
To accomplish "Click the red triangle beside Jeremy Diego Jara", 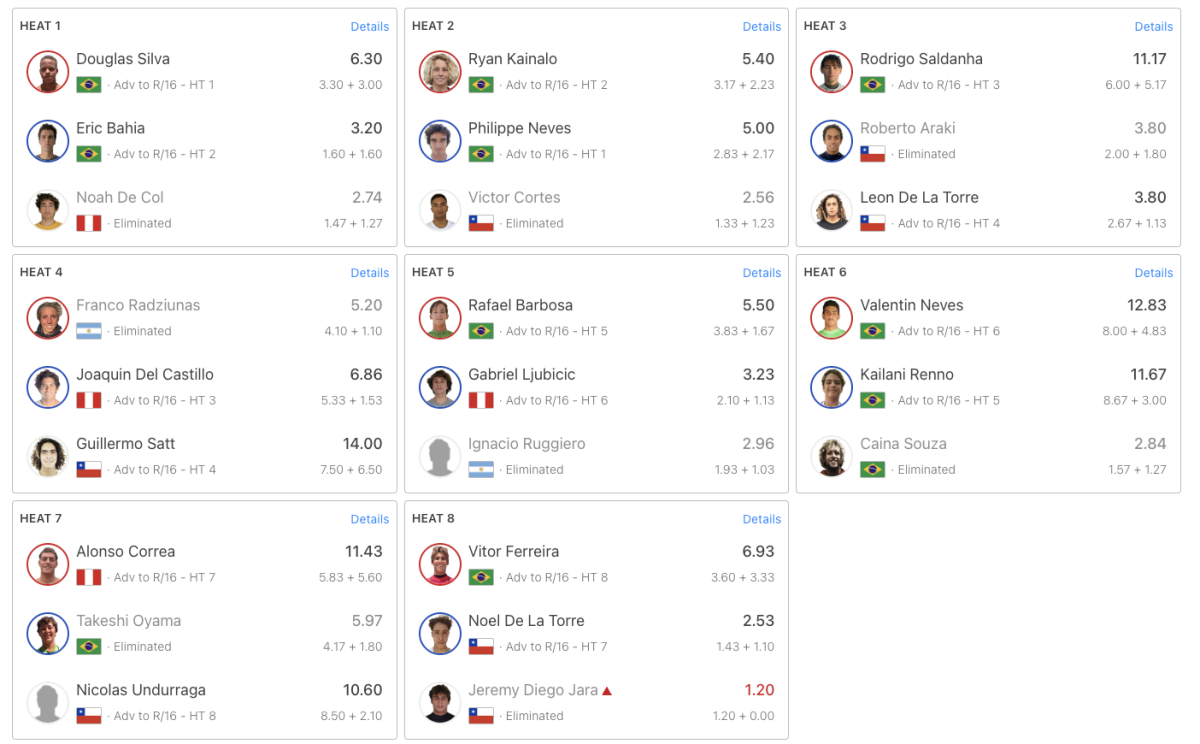I will pyautogui.click(x=606, y=691).
